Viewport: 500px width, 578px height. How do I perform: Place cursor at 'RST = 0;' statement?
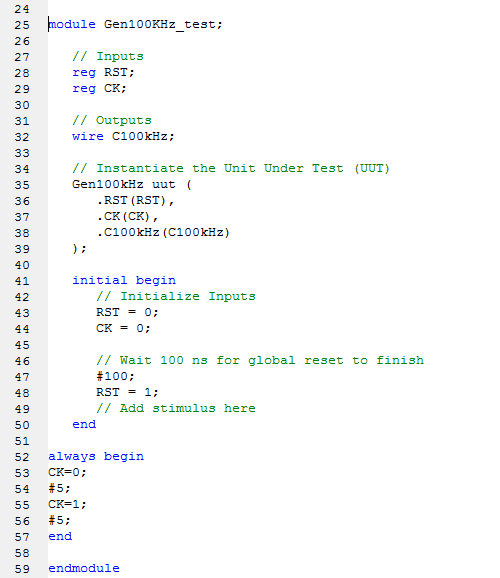[x=127, y=313]
